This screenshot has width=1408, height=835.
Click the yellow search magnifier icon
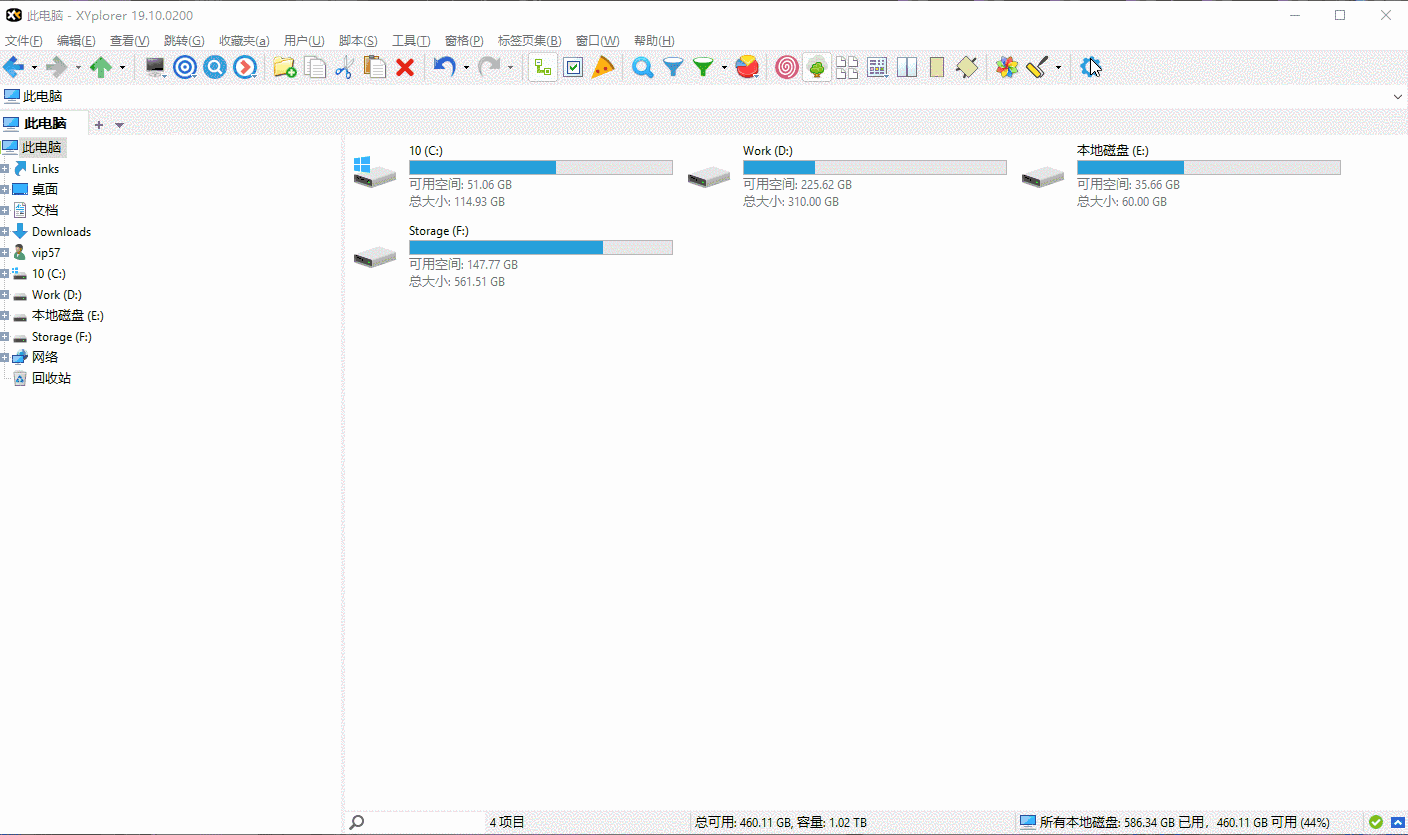pos(642,67)
